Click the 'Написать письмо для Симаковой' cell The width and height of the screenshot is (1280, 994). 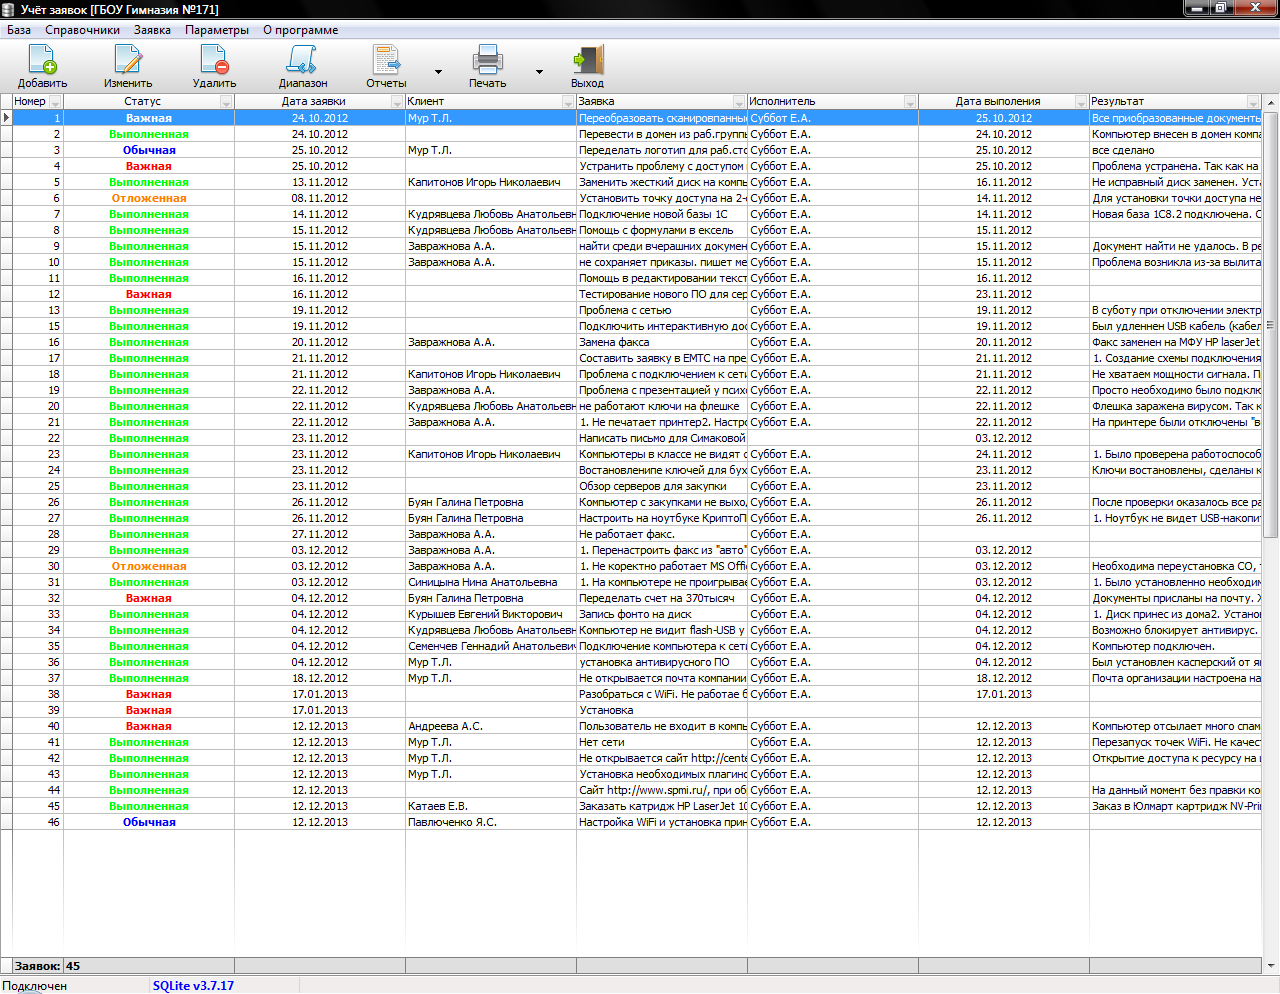point(662,438)
